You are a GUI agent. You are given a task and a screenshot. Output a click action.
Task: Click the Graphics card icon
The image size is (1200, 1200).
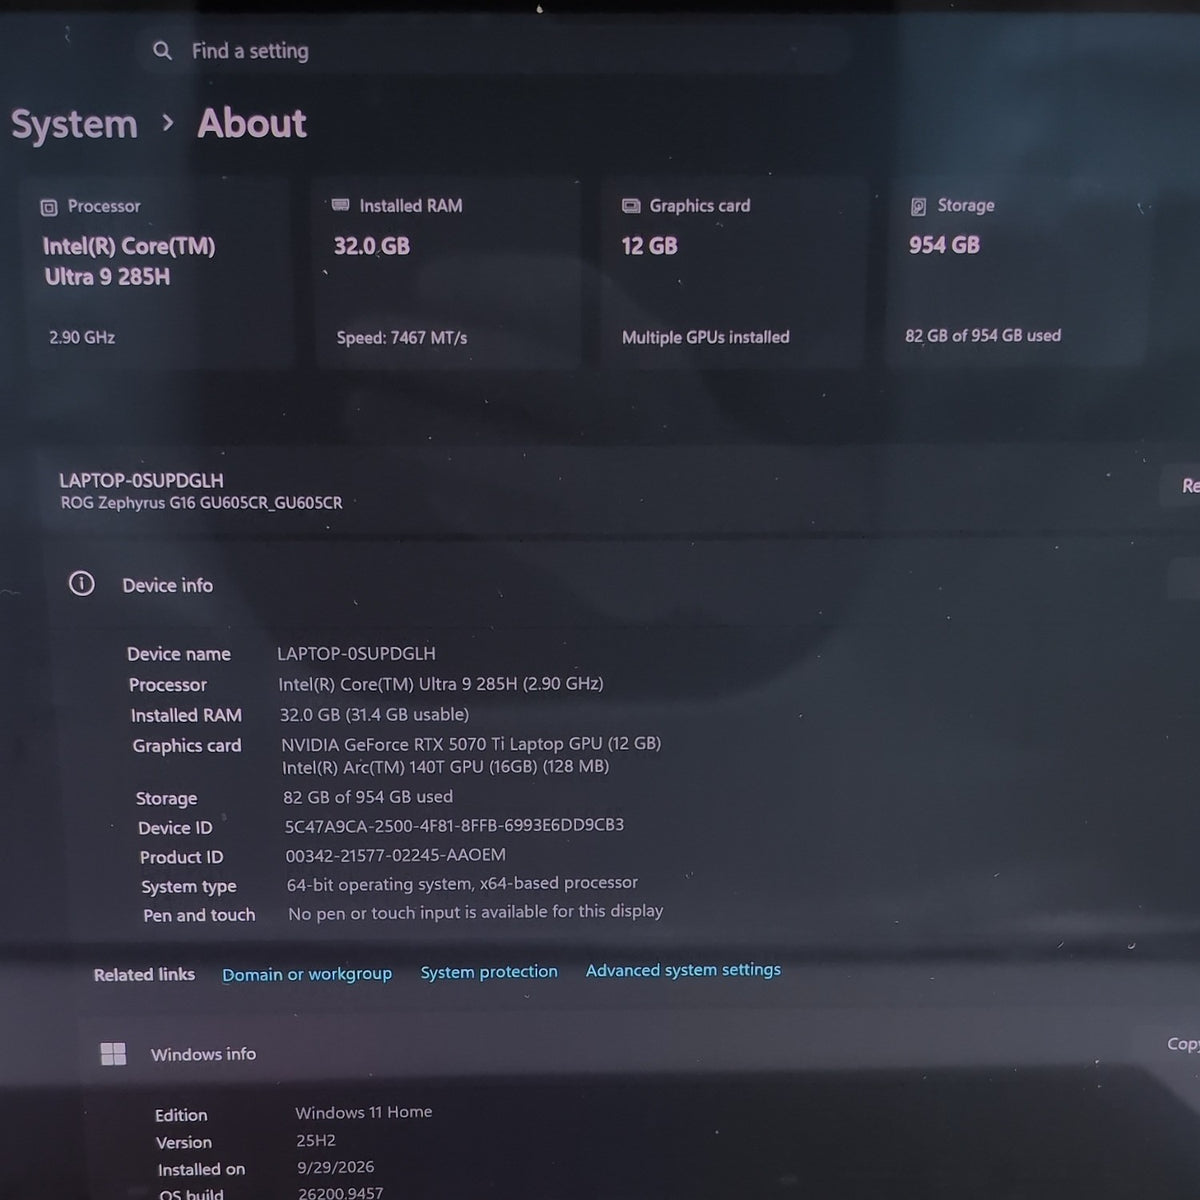[631, 206]
